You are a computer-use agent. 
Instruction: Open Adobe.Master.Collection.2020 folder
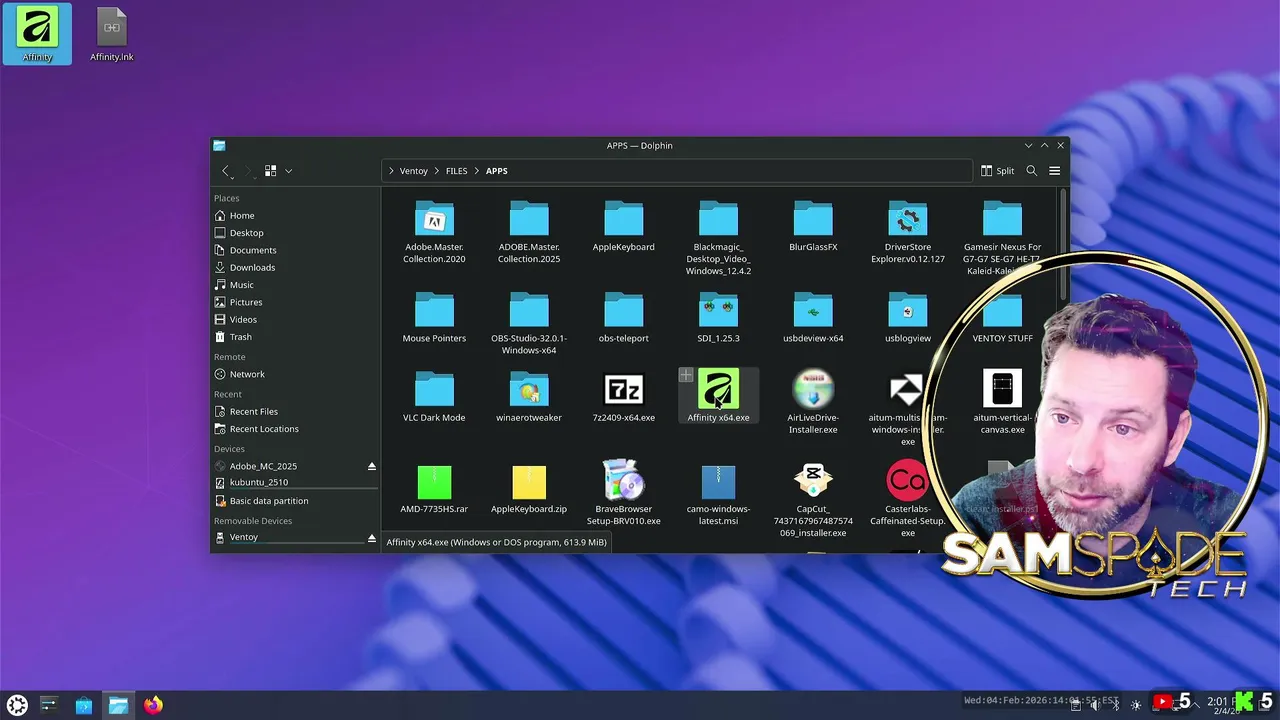coord(434,232)
